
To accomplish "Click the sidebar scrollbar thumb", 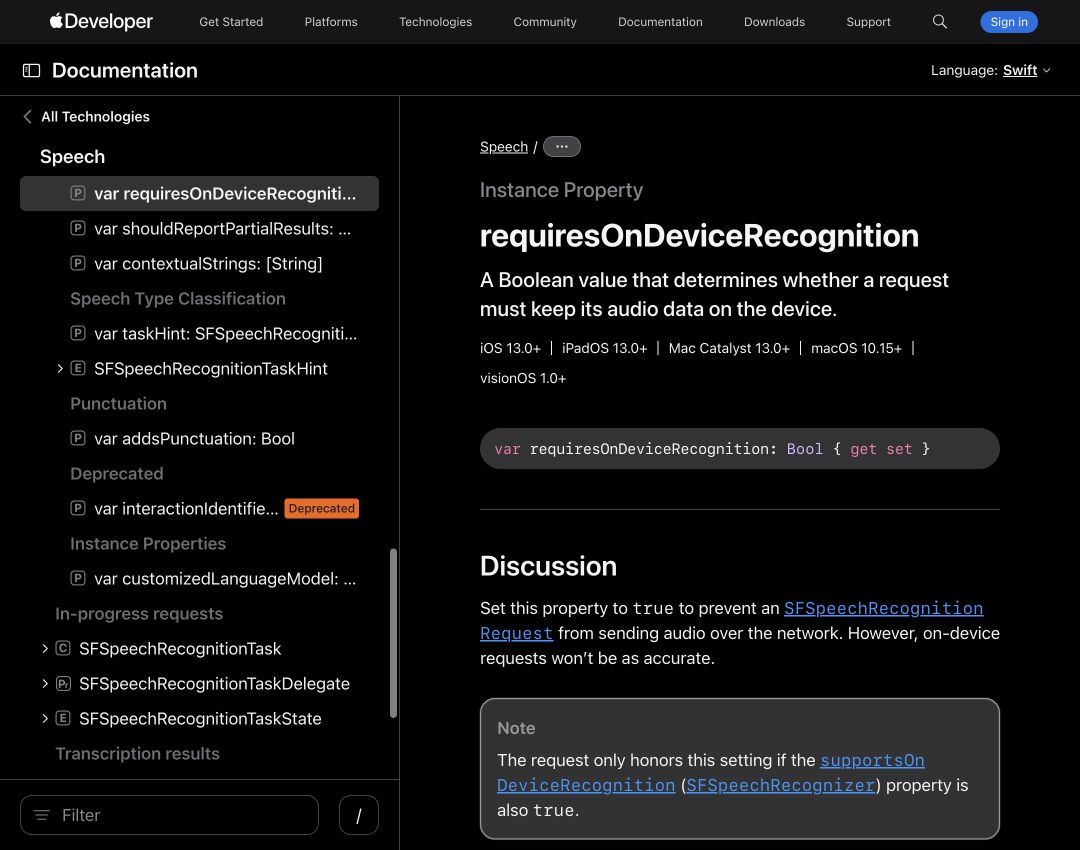I will (x=393, y=633).
